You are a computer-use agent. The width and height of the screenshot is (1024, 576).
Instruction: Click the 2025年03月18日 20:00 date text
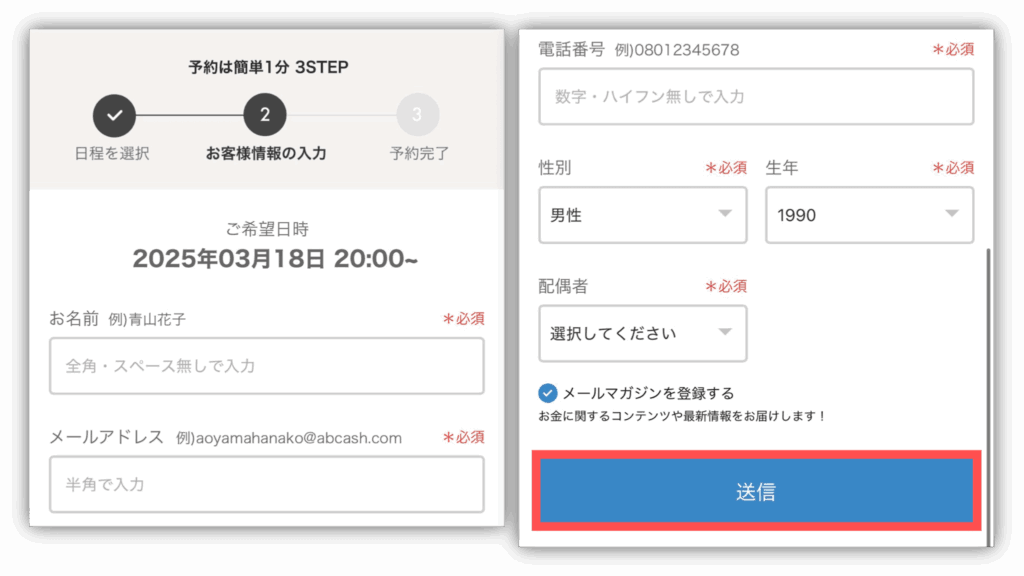275,259
